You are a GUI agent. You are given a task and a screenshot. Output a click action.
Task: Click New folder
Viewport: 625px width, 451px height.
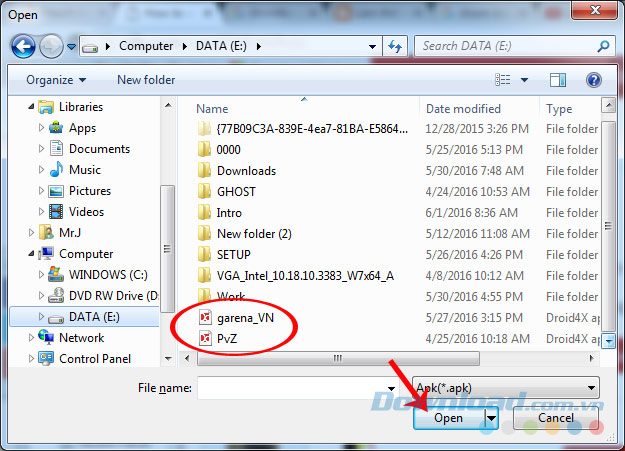pyautogui.click(x=146, y=80)
